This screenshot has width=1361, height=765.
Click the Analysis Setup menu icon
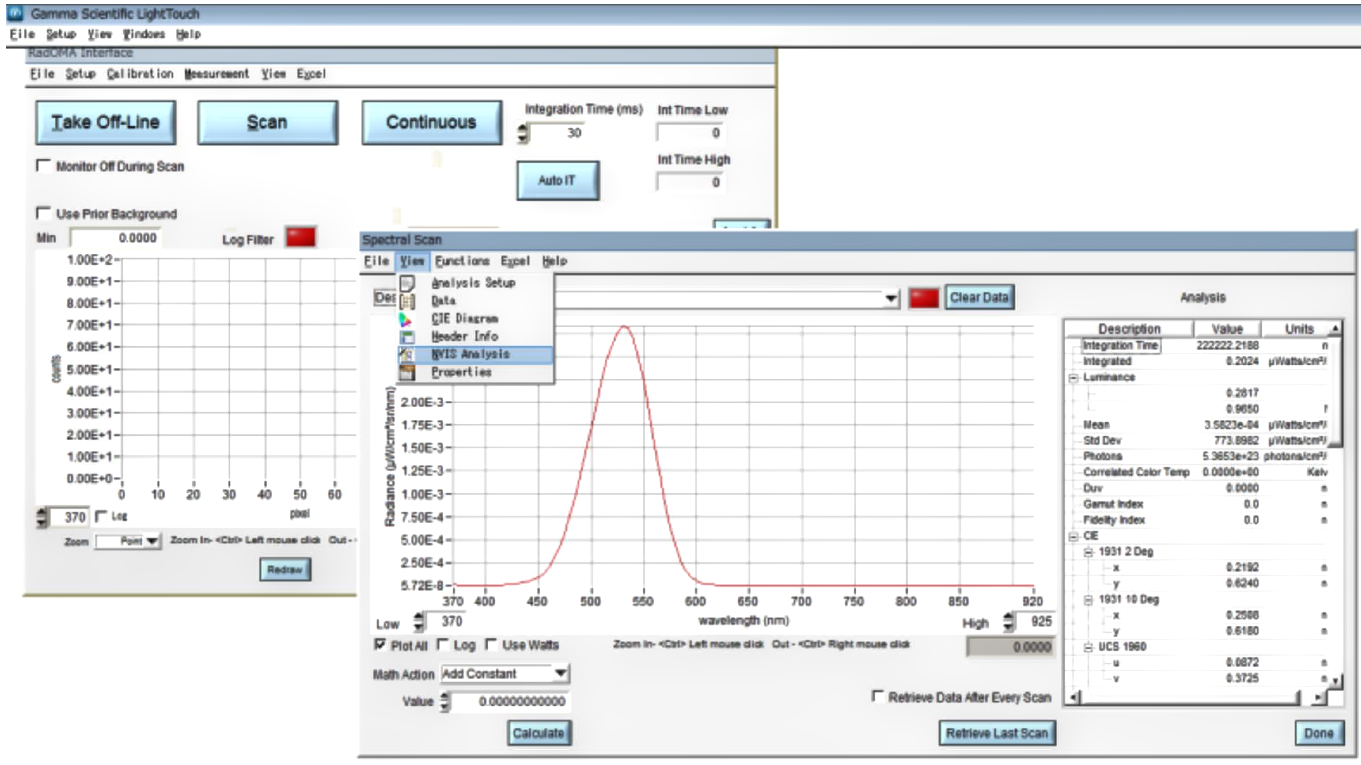(x=407, y=283)
